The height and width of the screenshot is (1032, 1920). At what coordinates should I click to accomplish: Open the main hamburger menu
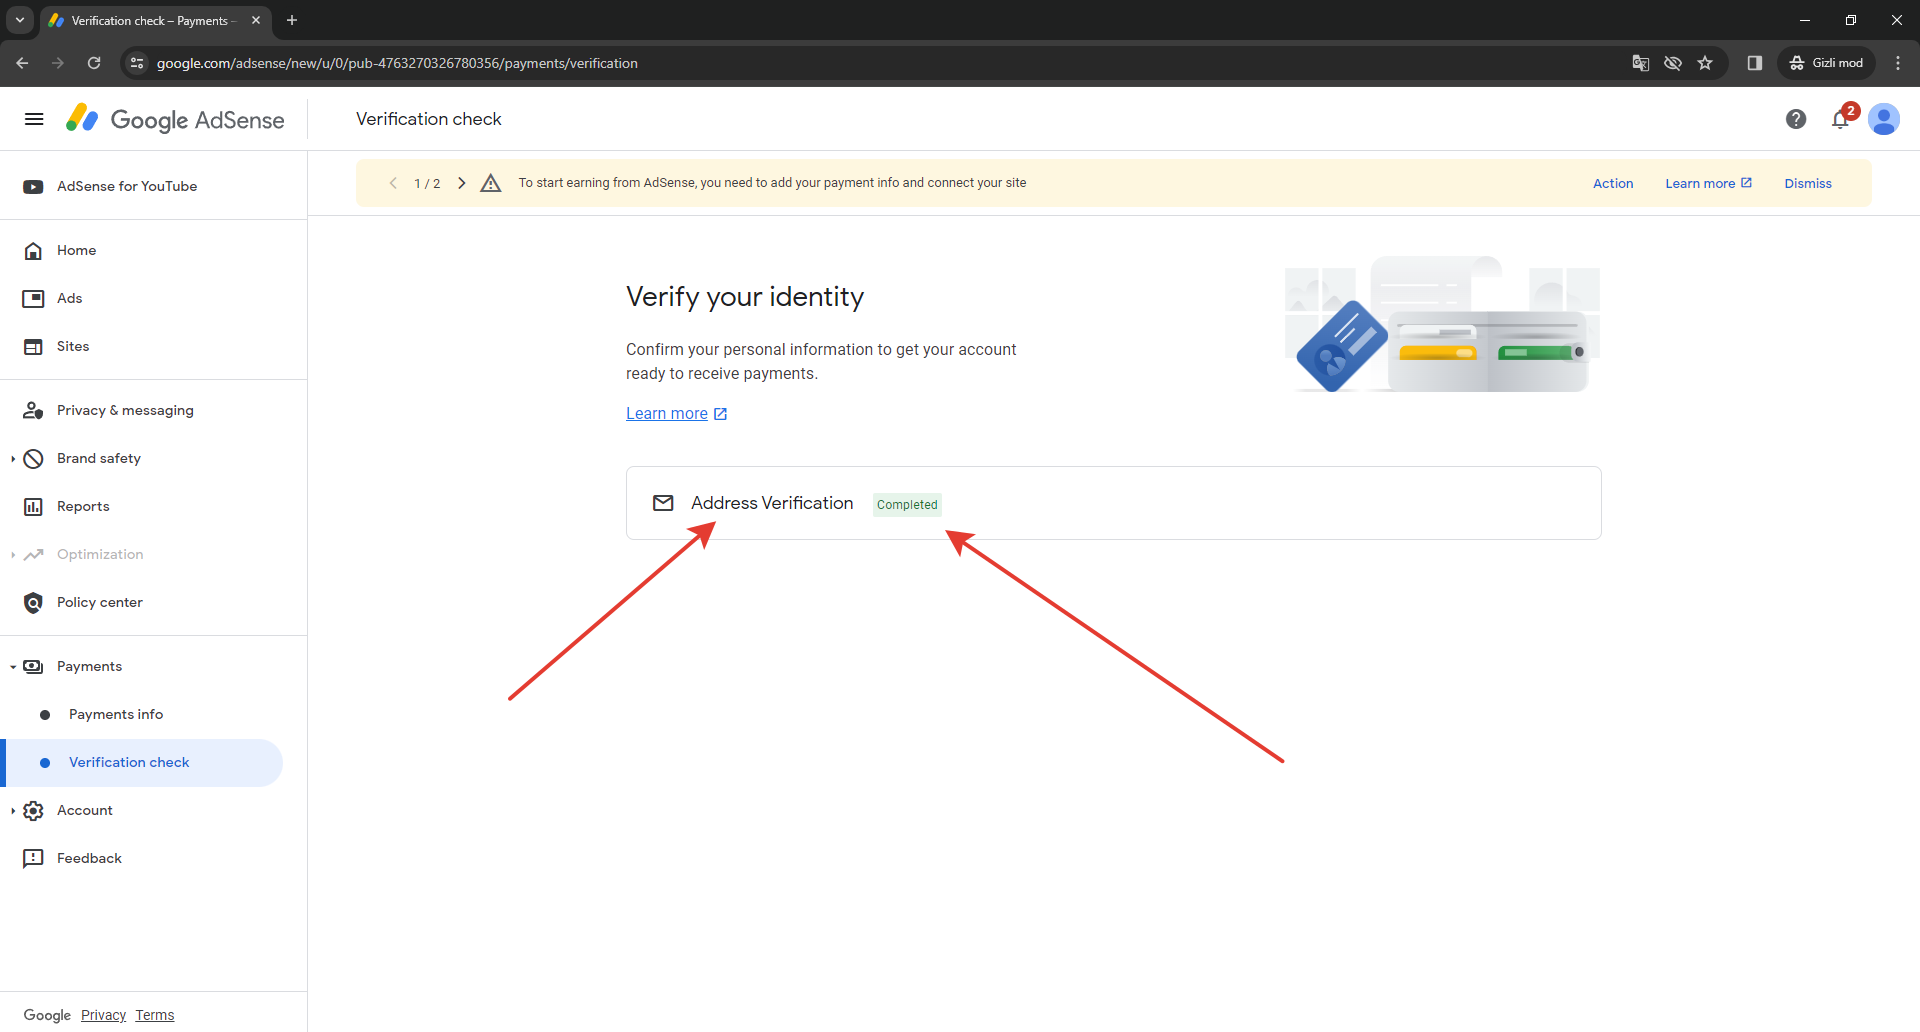click(34, 119)
